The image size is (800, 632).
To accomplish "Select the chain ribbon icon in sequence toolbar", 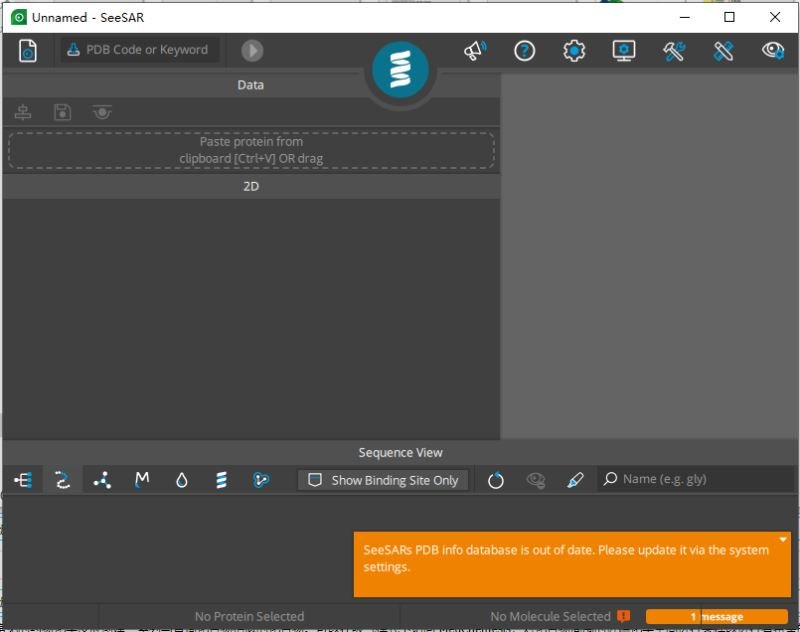I will pos(62,480).
